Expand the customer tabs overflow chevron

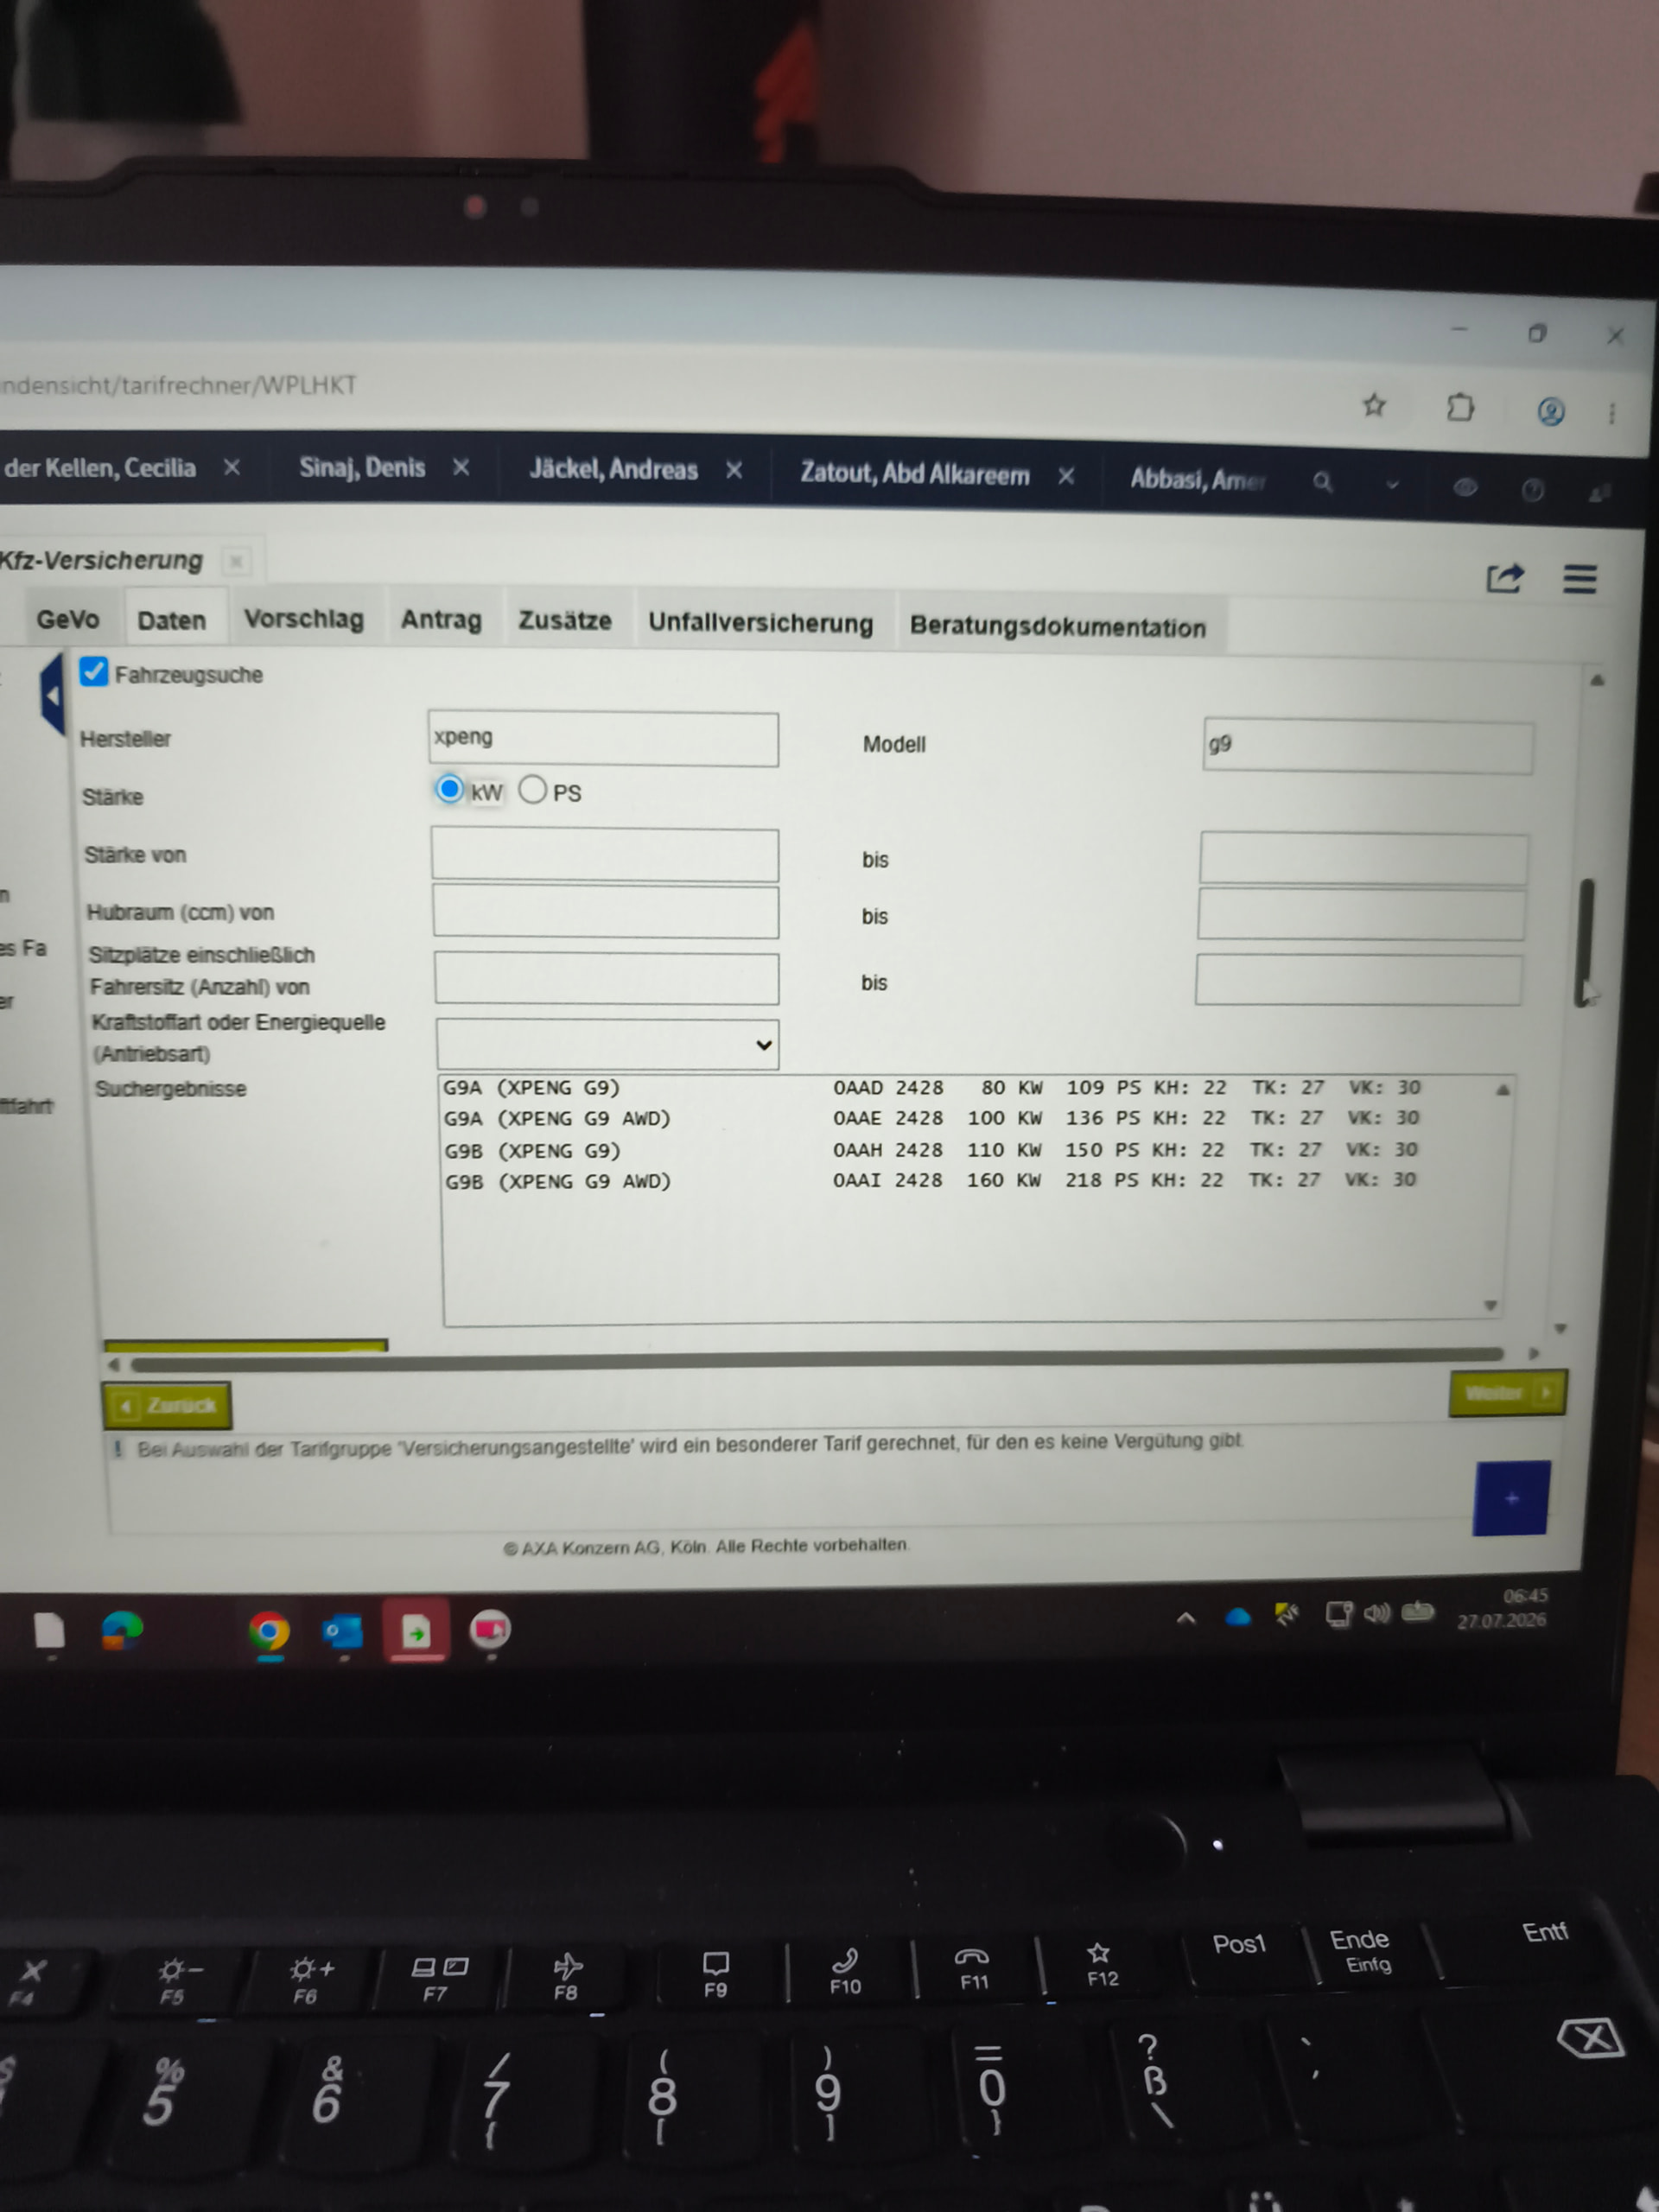click(1392, 485)
